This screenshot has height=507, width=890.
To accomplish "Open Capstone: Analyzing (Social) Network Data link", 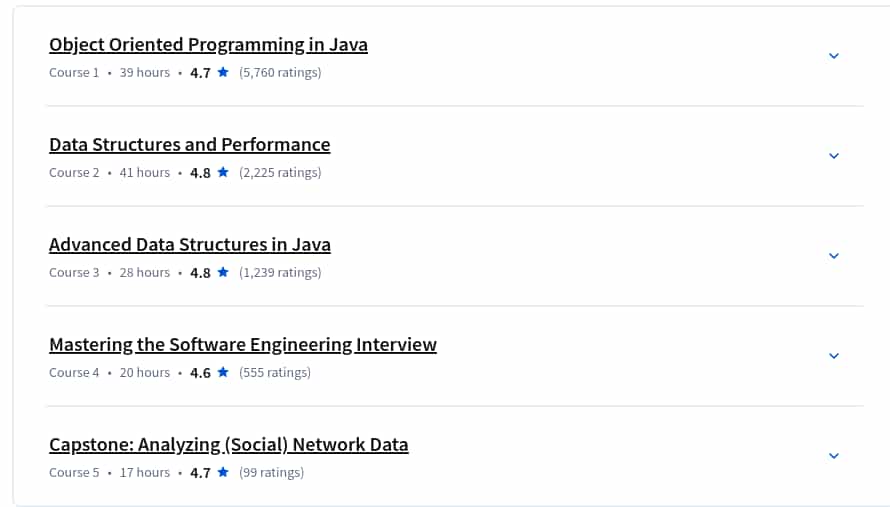I will click(x=229, y=445).
